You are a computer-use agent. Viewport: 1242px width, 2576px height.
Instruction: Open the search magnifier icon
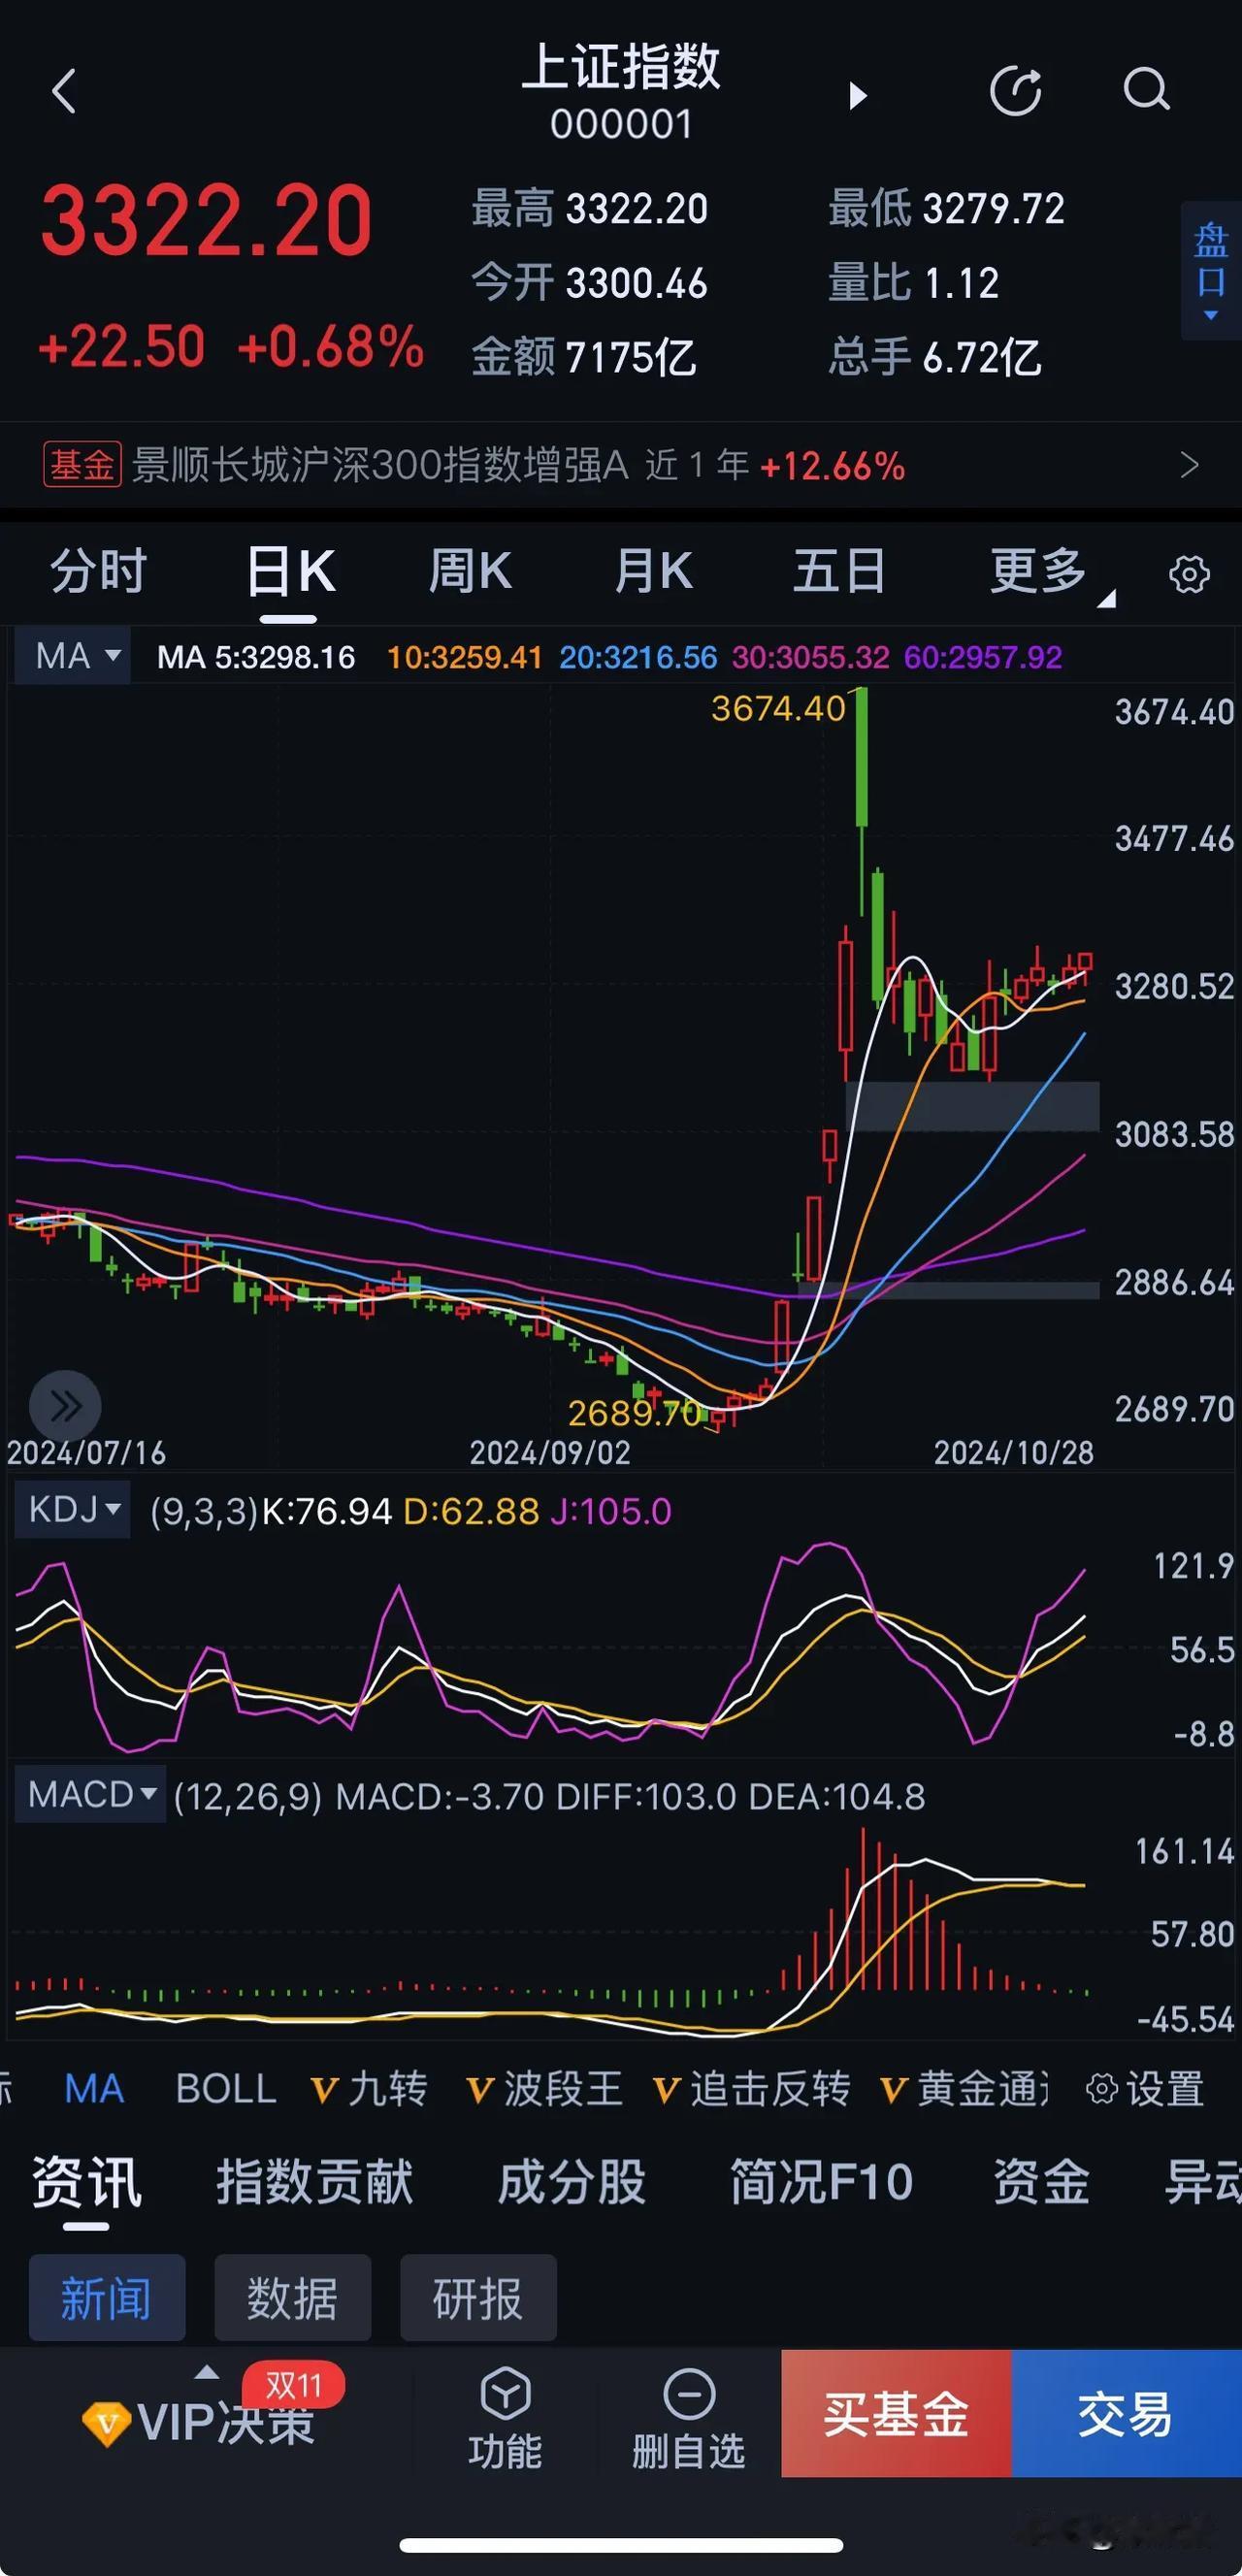pyautogui.click(x=1146, y=90)
